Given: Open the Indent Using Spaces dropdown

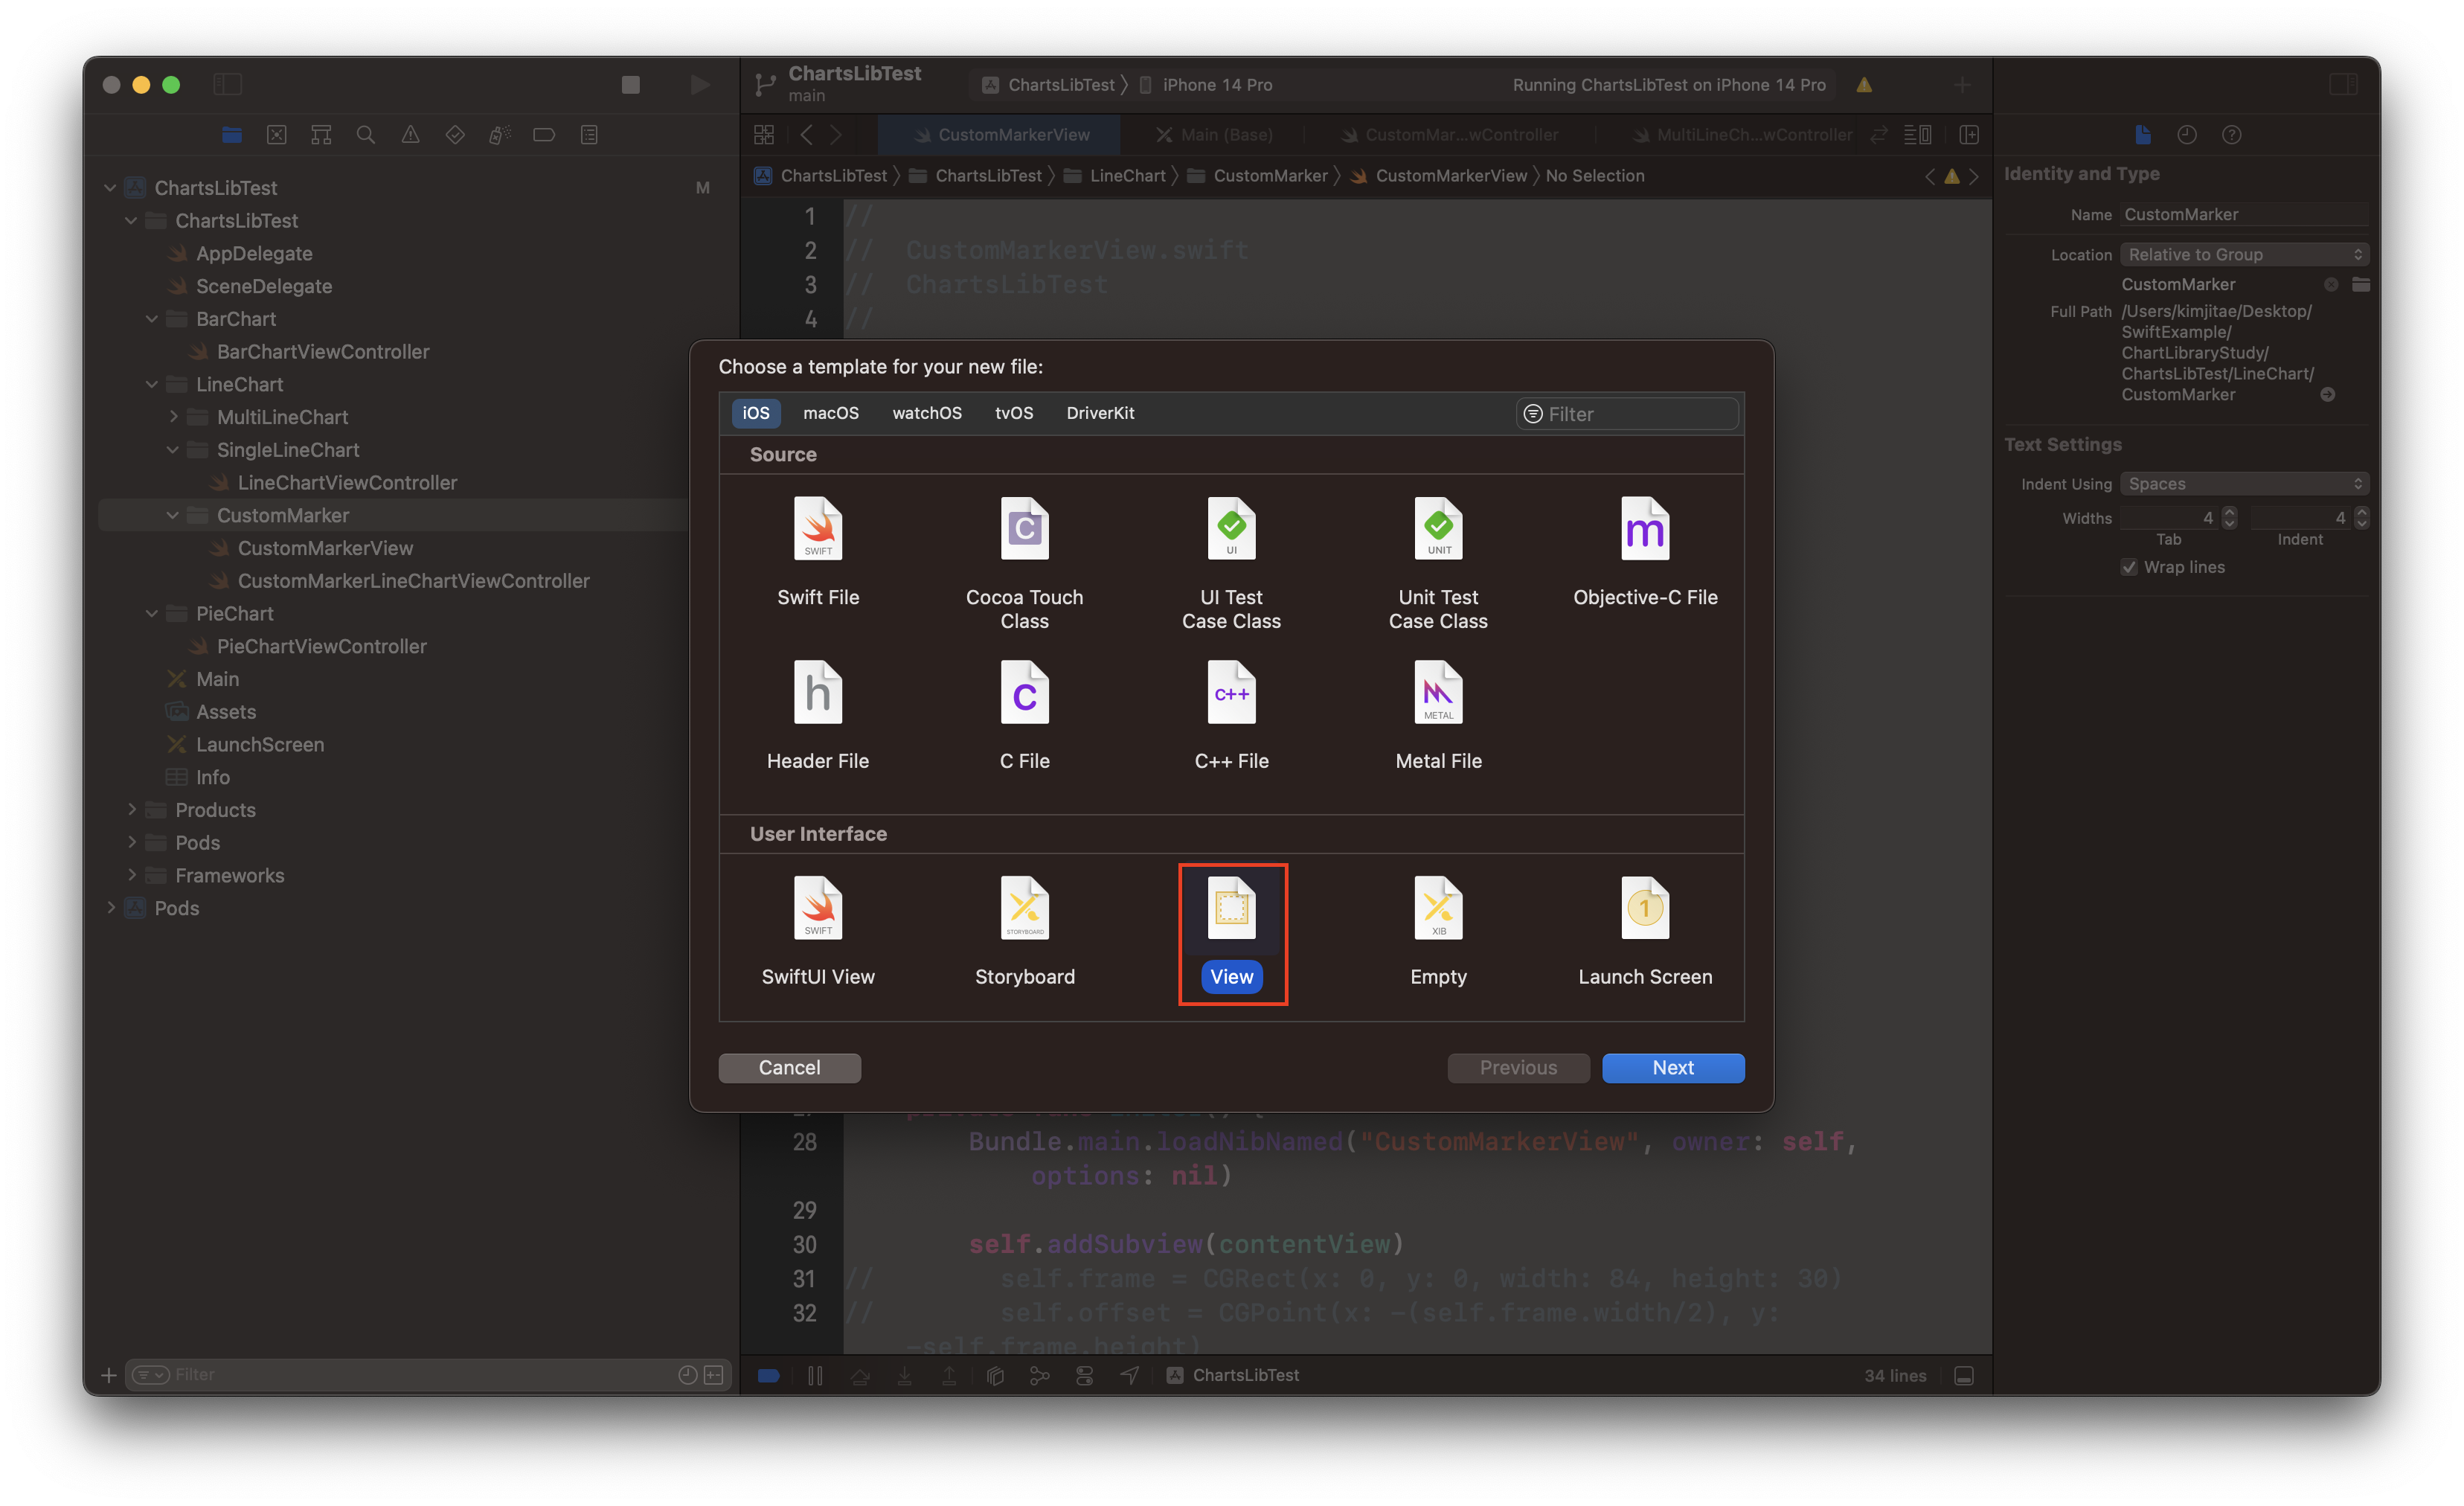Looking at the screenshot, I should (2244, 484).
